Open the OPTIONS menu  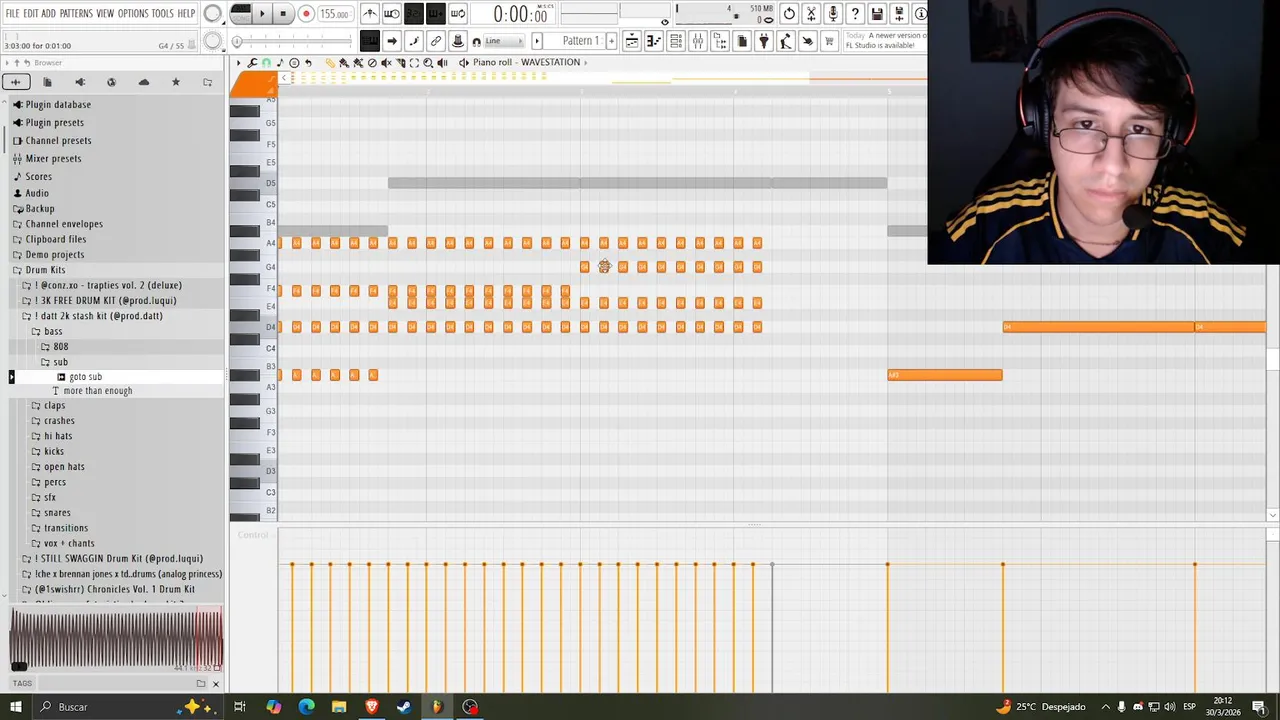[x=133, y=14]
